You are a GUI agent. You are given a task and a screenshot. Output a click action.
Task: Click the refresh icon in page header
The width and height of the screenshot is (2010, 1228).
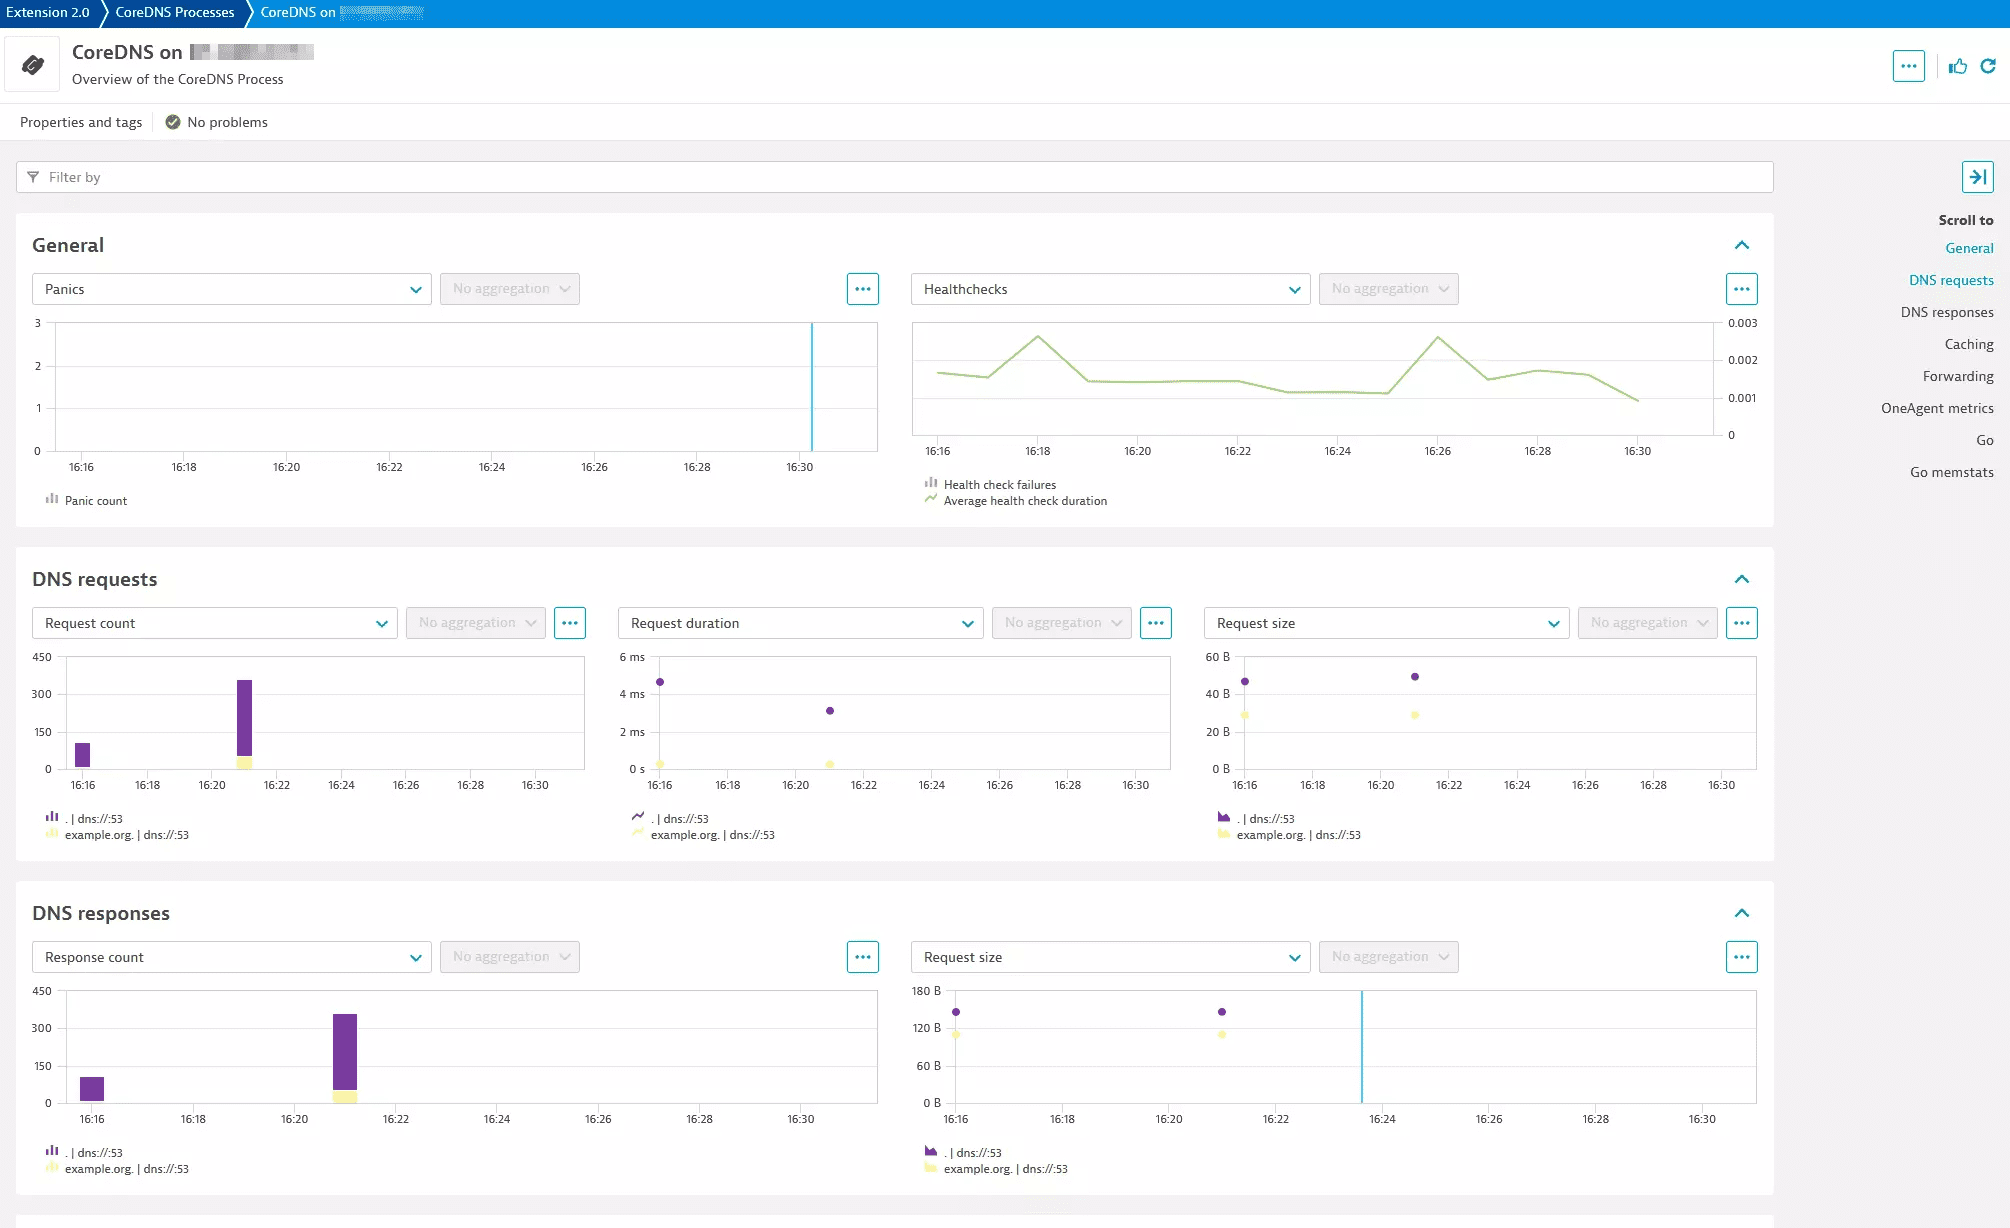click(x=1988, y=66)
